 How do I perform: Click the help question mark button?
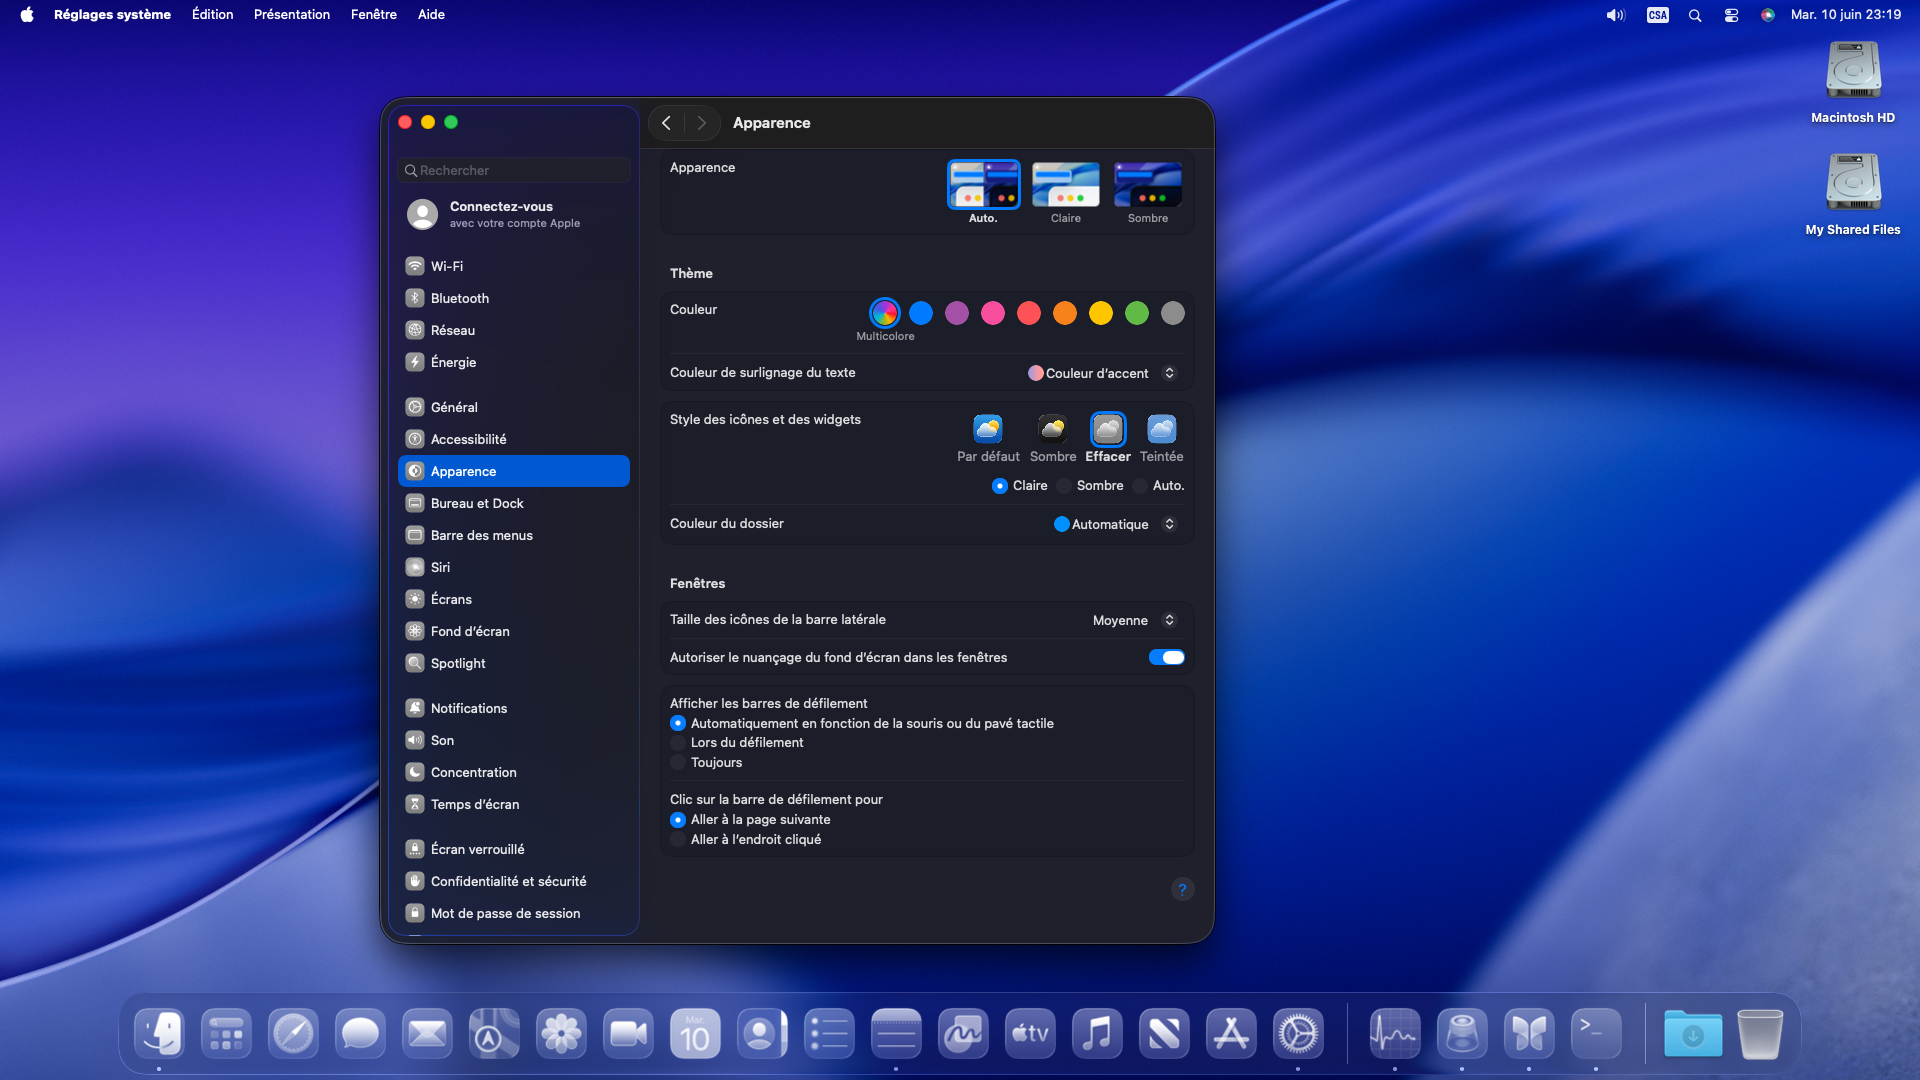(x=1182, y=889)
